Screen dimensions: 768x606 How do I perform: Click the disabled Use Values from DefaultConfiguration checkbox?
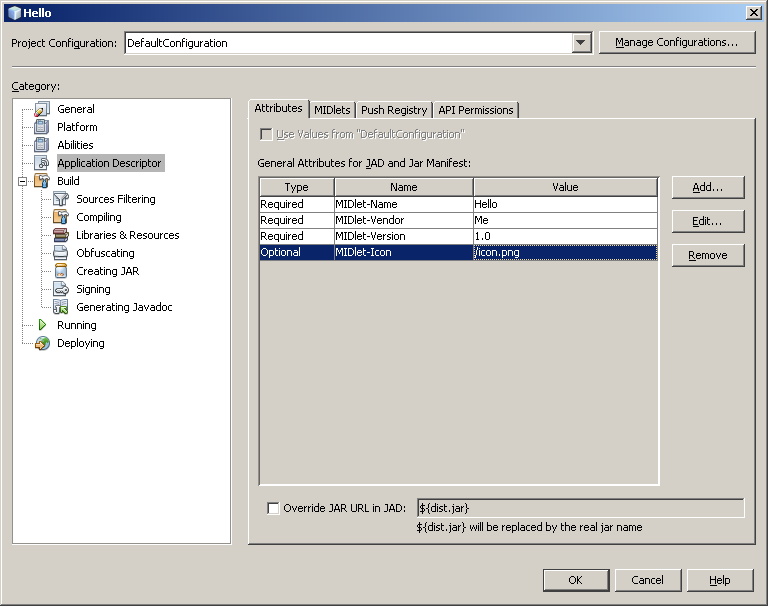coord(266,134)
